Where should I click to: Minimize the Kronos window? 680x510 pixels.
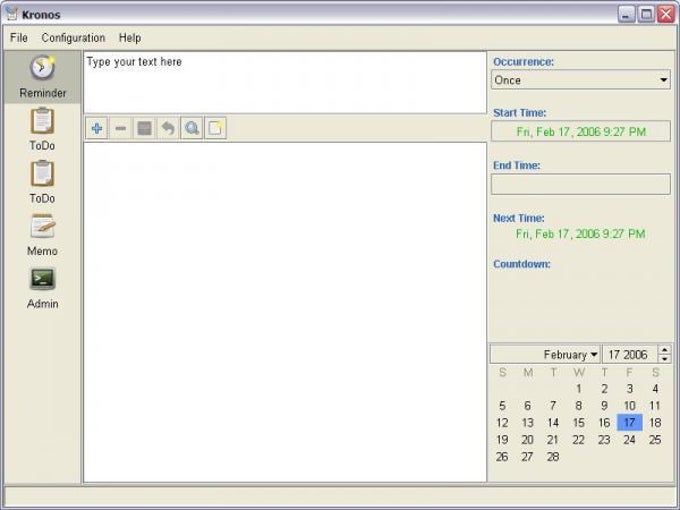(x=626, y=14)
